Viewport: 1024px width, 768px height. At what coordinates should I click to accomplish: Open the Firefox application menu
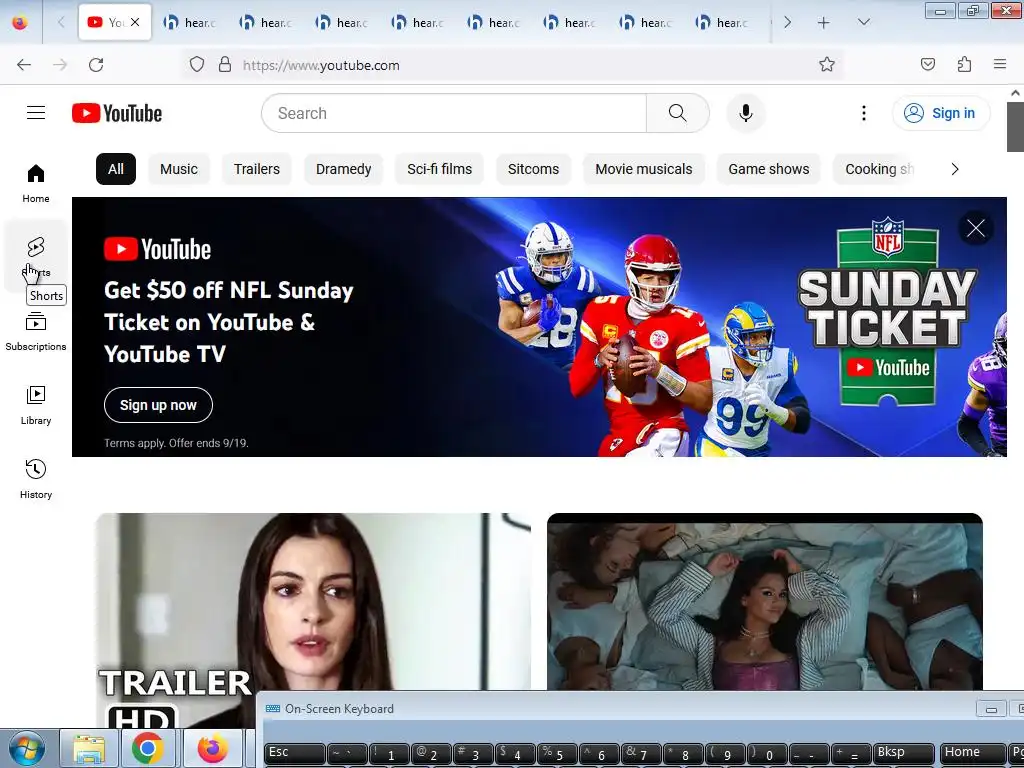(1000, 64)
